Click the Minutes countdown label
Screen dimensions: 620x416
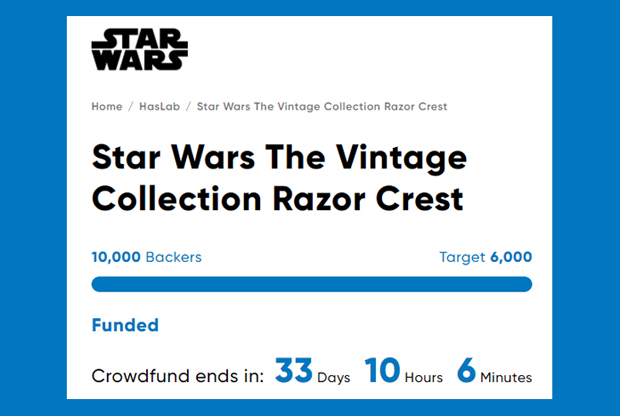(506, 378)
